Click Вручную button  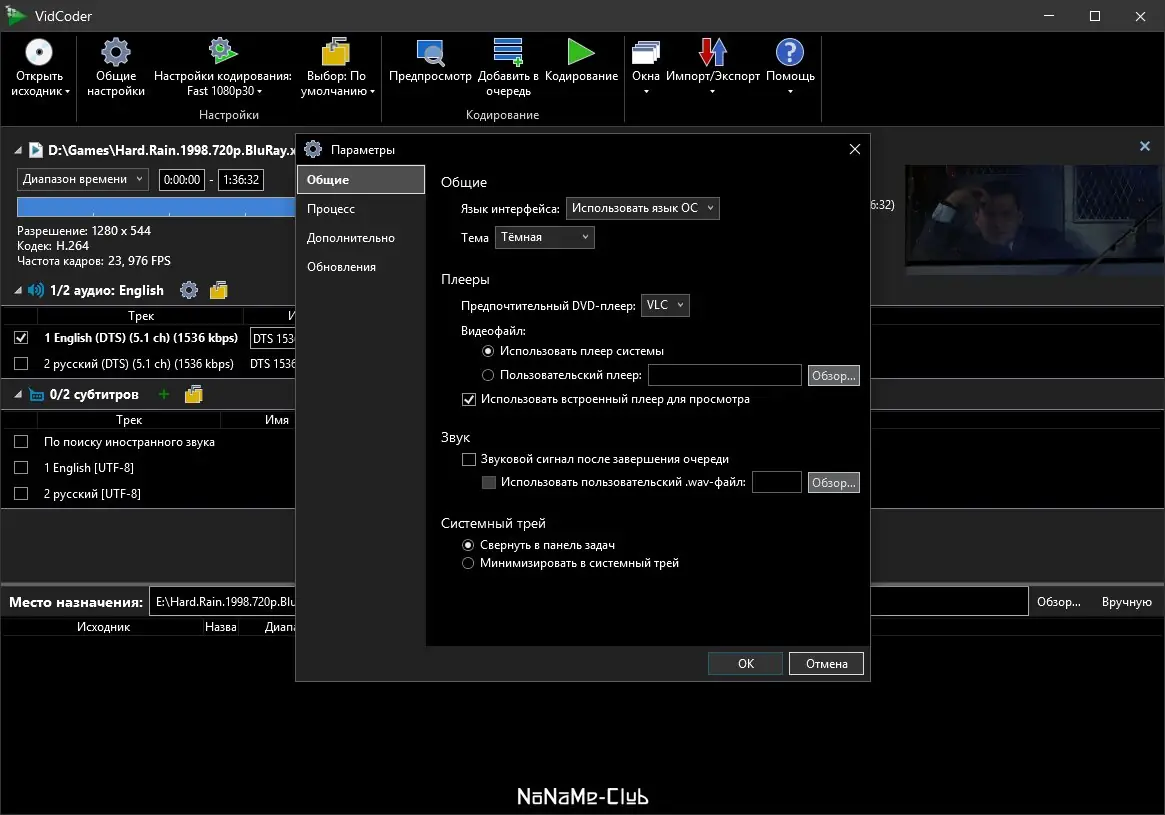1126,602
